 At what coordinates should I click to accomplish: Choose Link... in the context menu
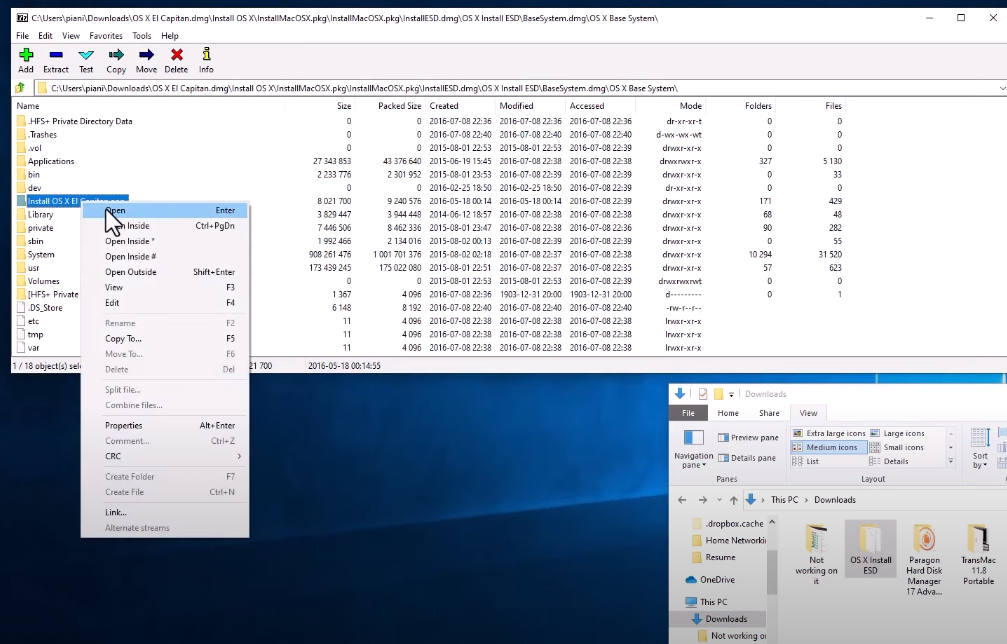coord(165,512)
